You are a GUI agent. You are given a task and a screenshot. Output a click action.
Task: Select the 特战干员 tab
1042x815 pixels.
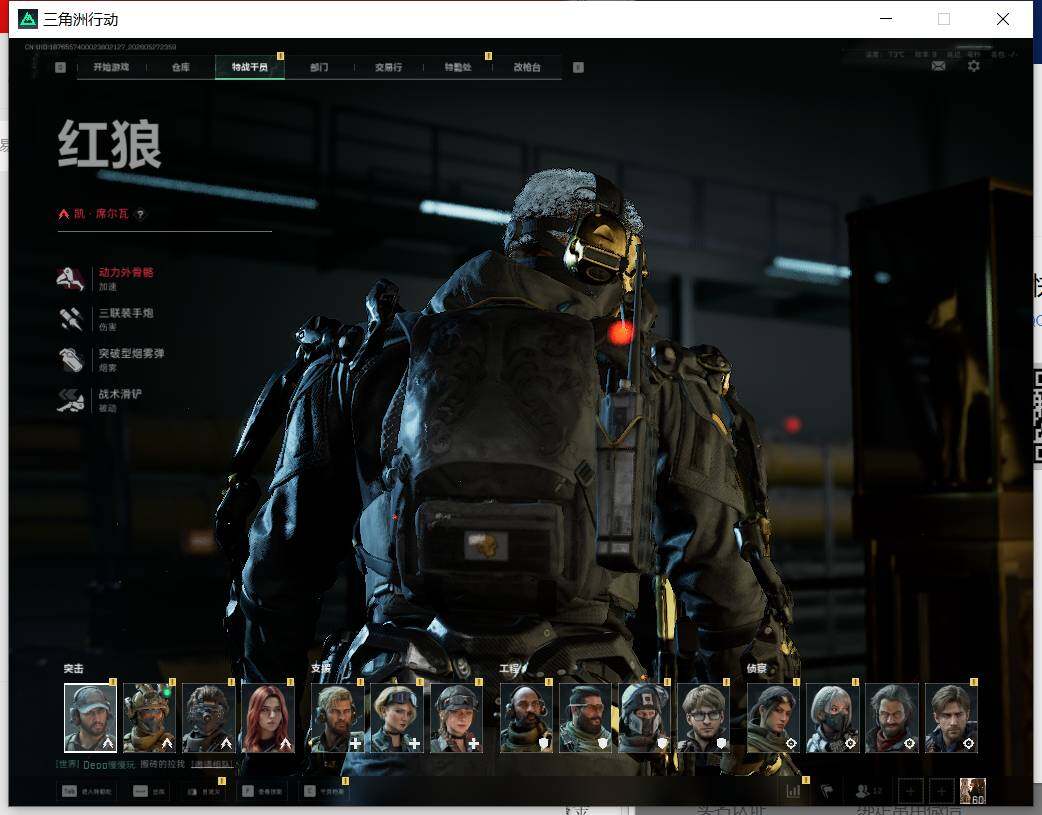click(250, 67)
